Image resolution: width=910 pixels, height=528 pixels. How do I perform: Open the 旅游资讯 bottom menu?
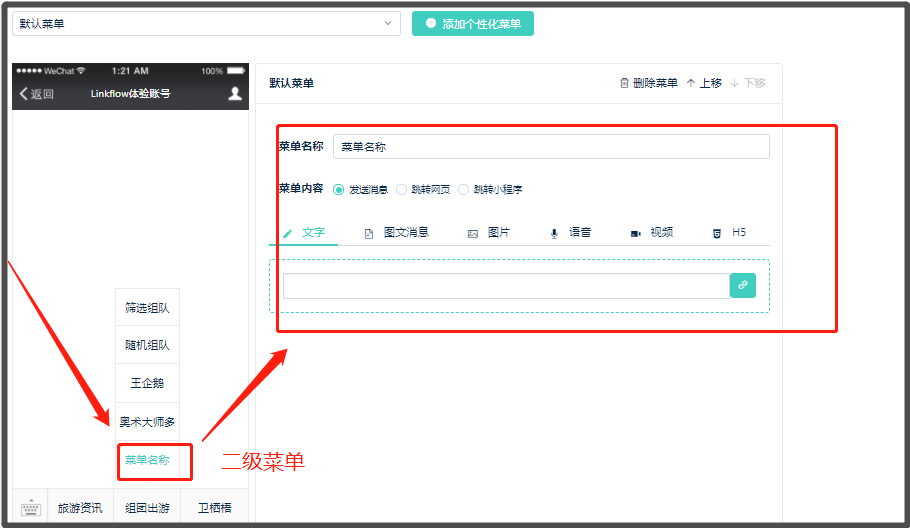(x=80, y=508)
